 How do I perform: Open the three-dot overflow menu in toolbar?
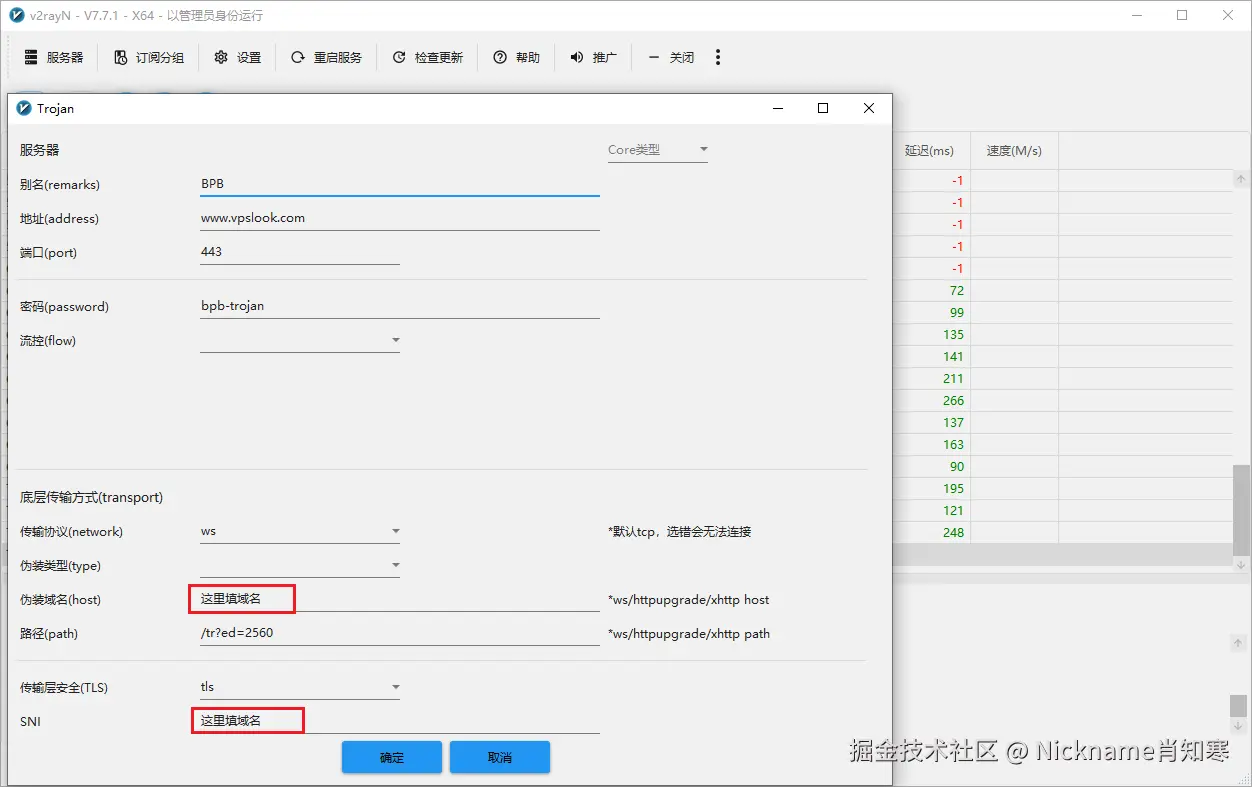click(x=718, y=58)
